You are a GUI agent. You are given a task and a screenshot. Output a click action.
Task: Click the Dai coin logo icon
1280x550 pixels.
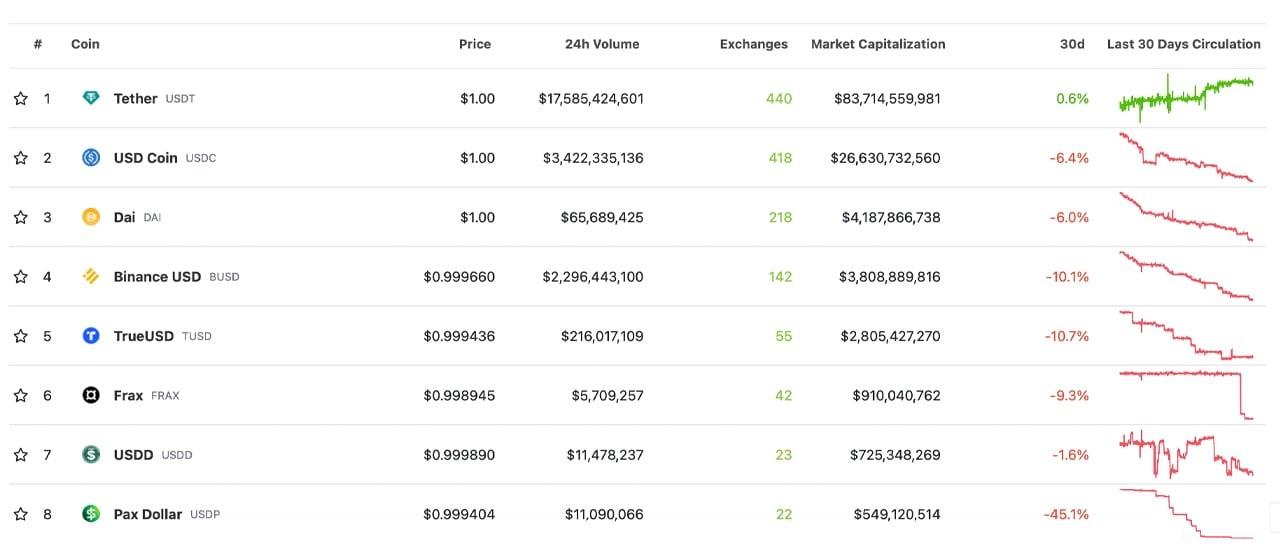91,217
